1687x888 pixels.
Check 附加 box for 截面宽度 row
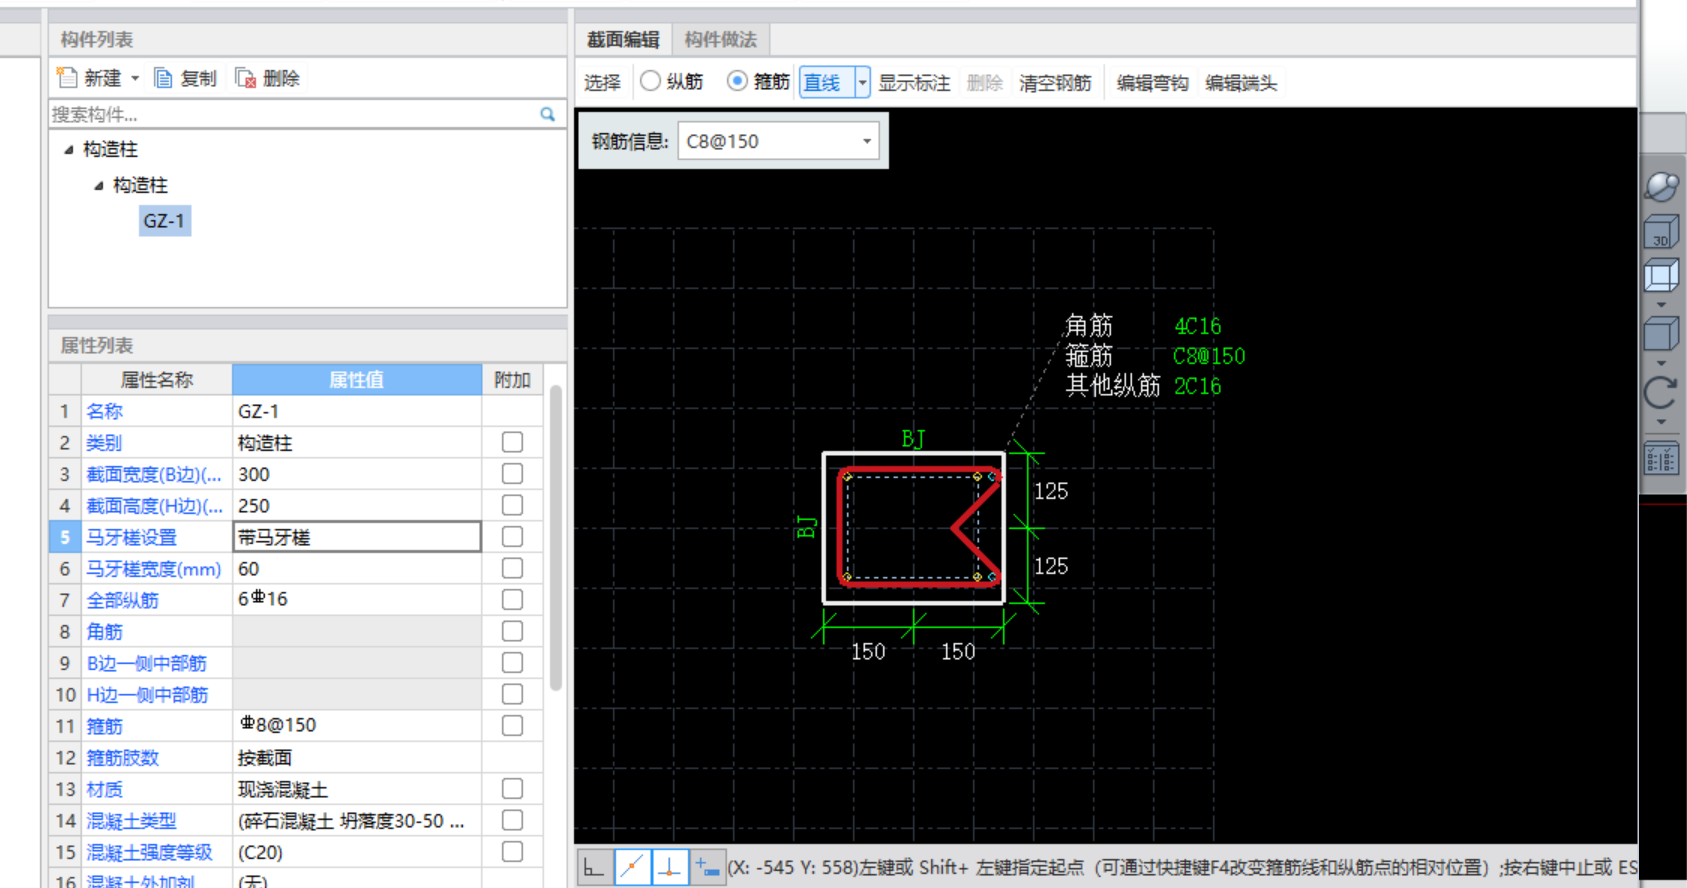point(512,473)
